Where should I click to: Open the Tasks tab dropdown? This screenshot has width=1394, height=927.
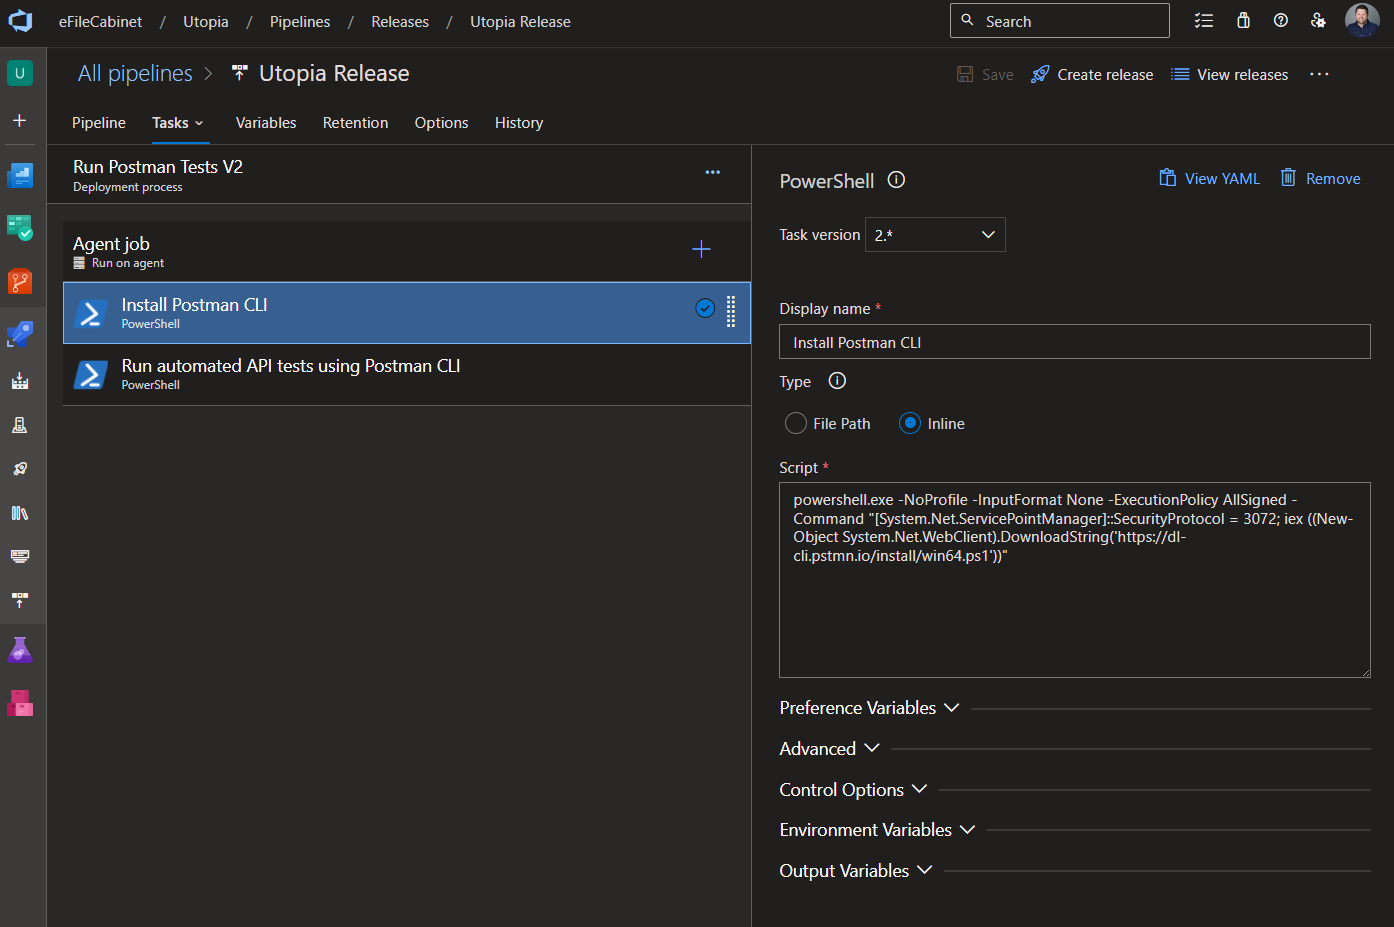[x=178, y=123]
